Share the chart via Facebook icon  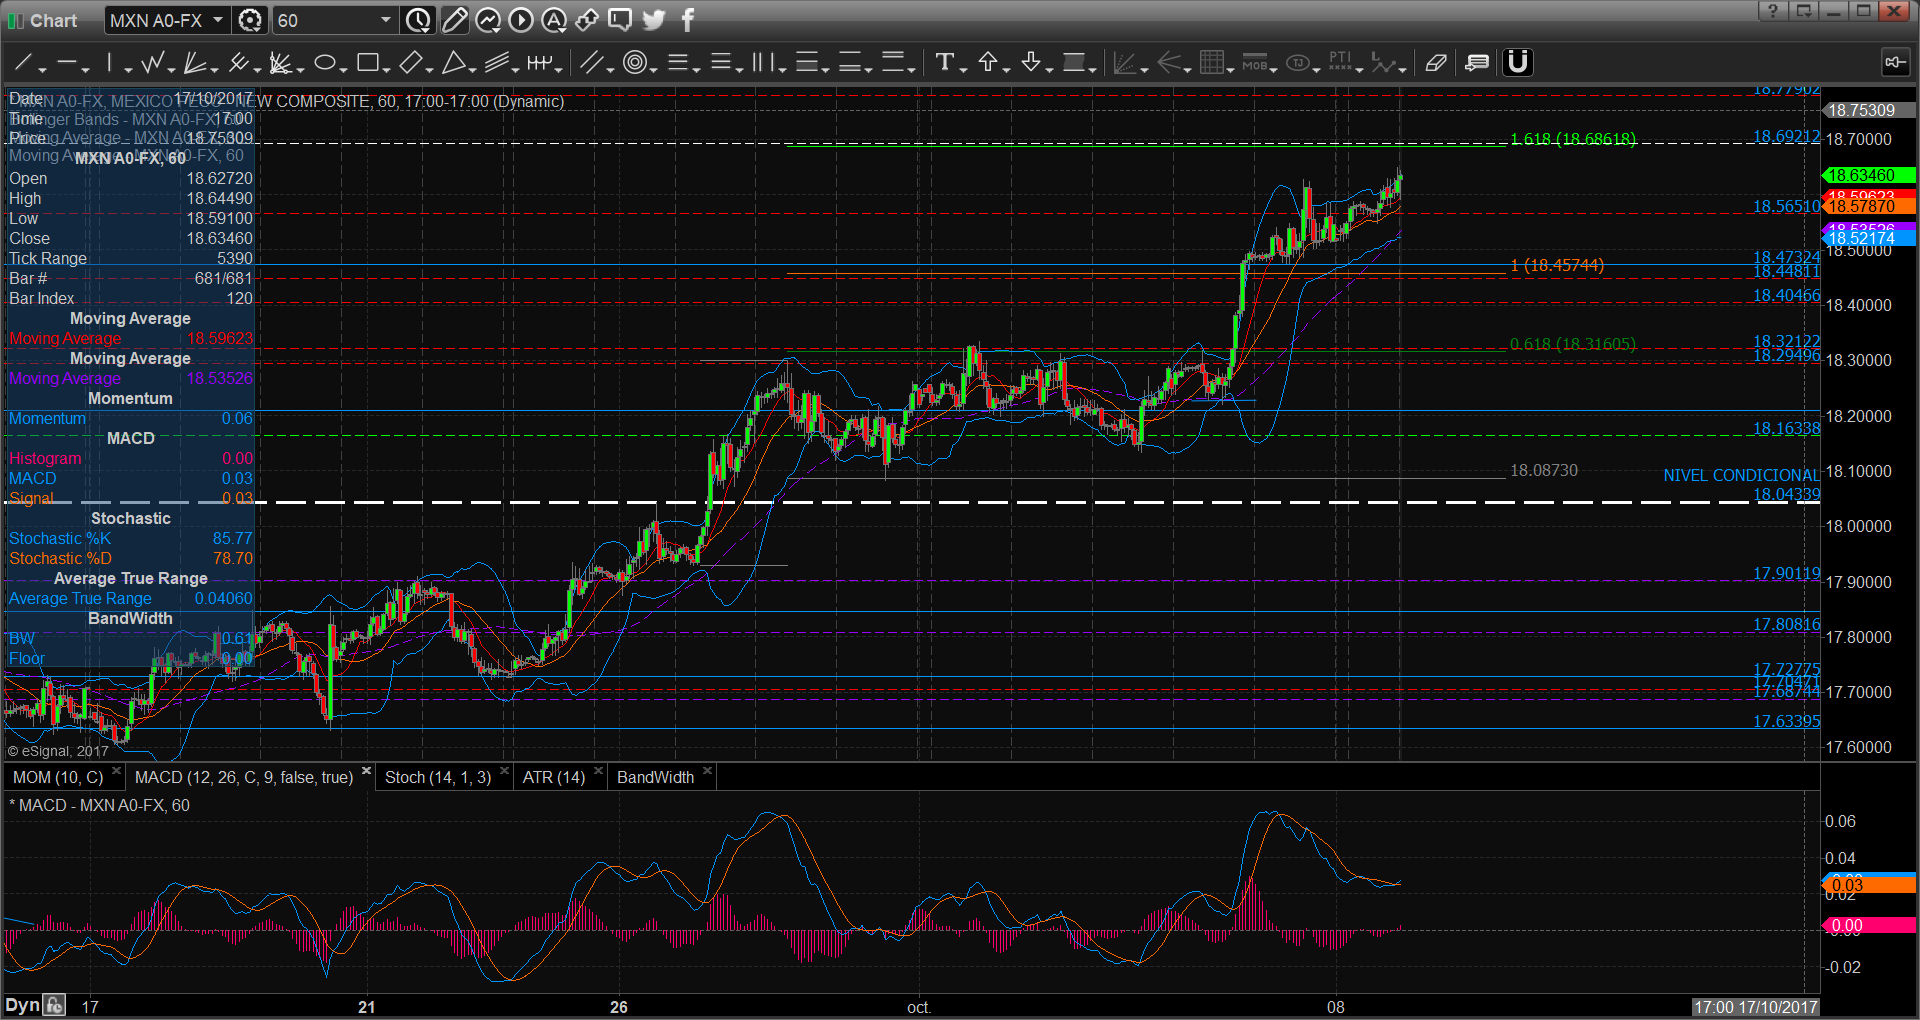688,20
